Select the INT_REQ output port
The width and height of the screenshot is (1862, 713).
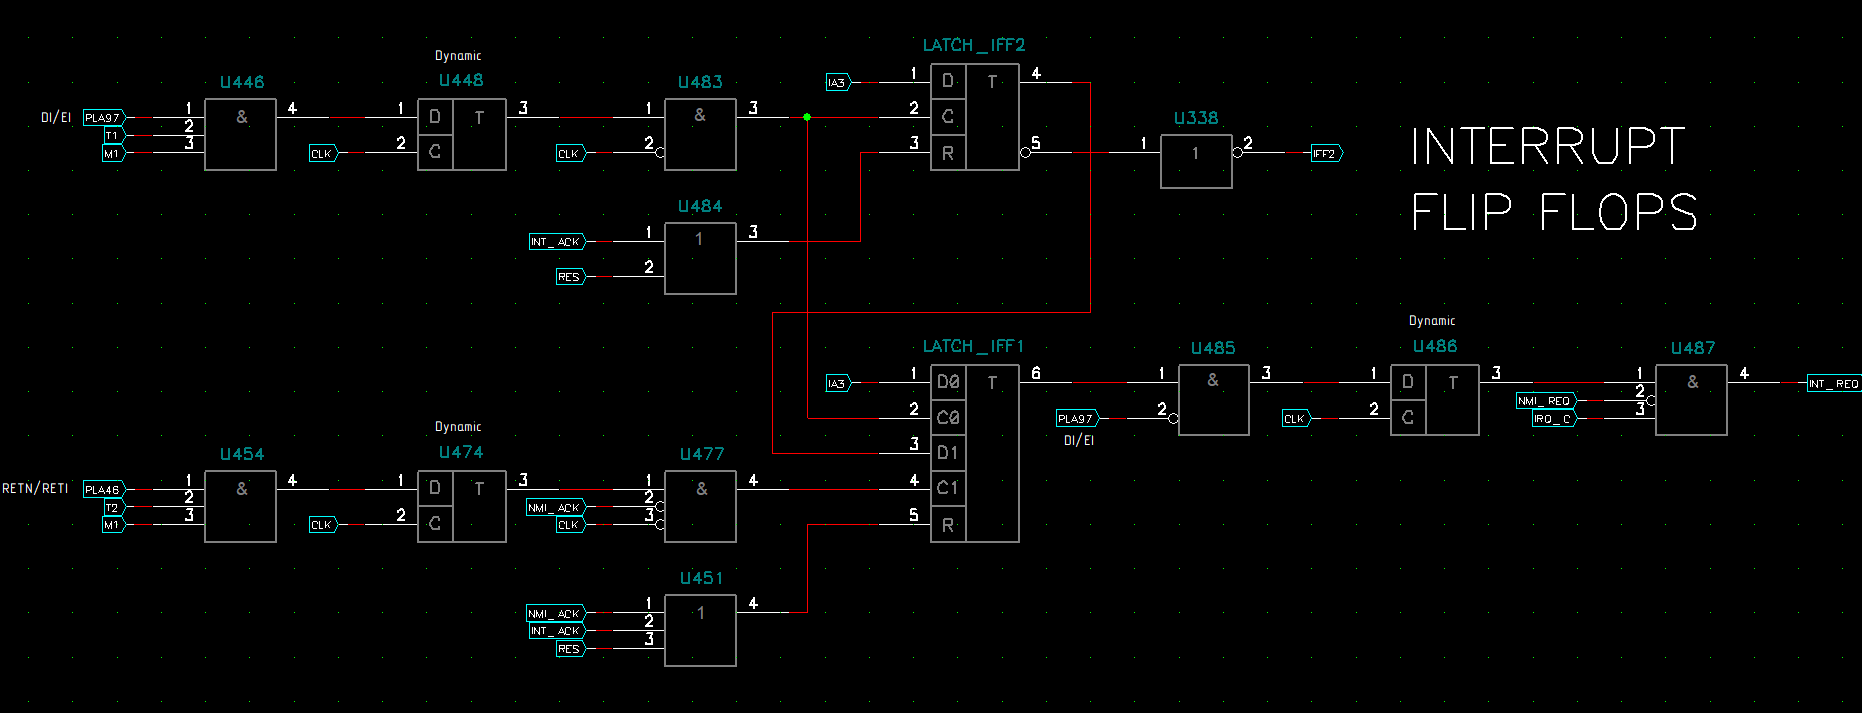[x=1833, y=384]
